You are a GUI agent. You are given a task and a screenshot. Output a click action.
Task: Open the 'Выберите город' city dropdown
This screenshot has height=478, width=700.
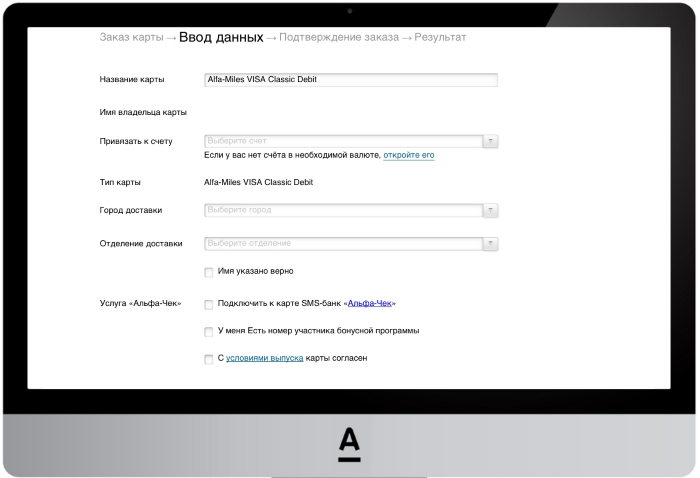[x=350, y=210]
